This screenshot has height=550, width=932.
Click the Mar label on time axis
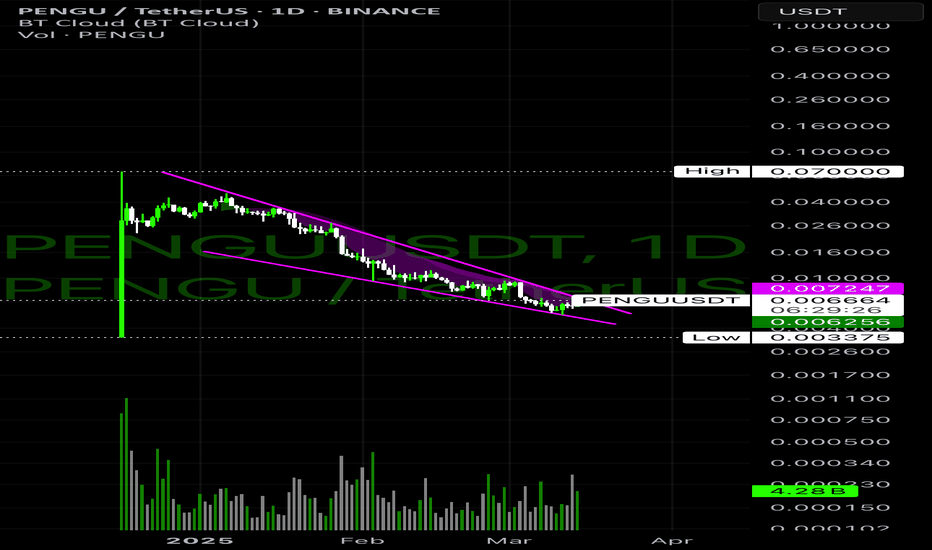pos(509,540)
